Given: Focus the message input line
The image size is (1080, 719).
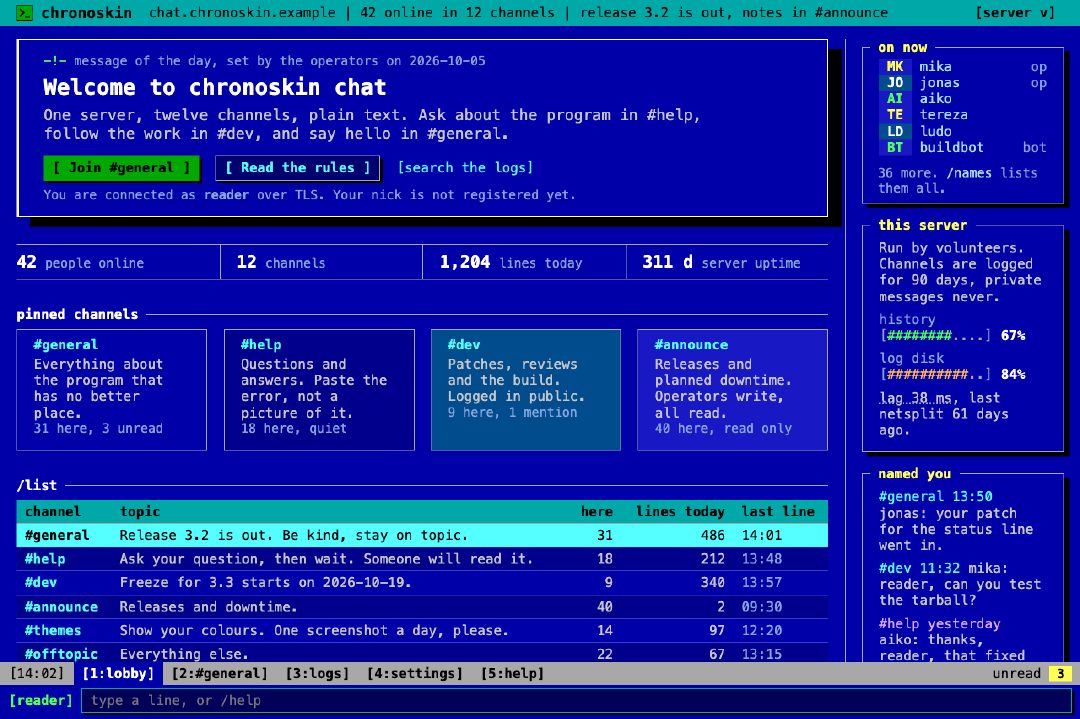Looking at the screenshot, I should click(576, 700).
